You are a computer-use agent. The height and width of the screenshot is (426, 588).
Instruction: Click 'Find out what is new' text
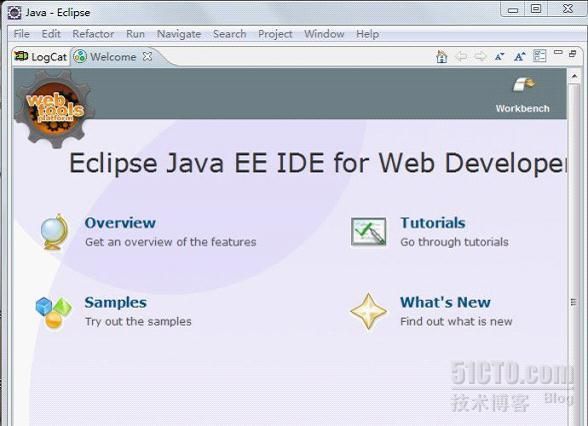click(x=456, y=321)
